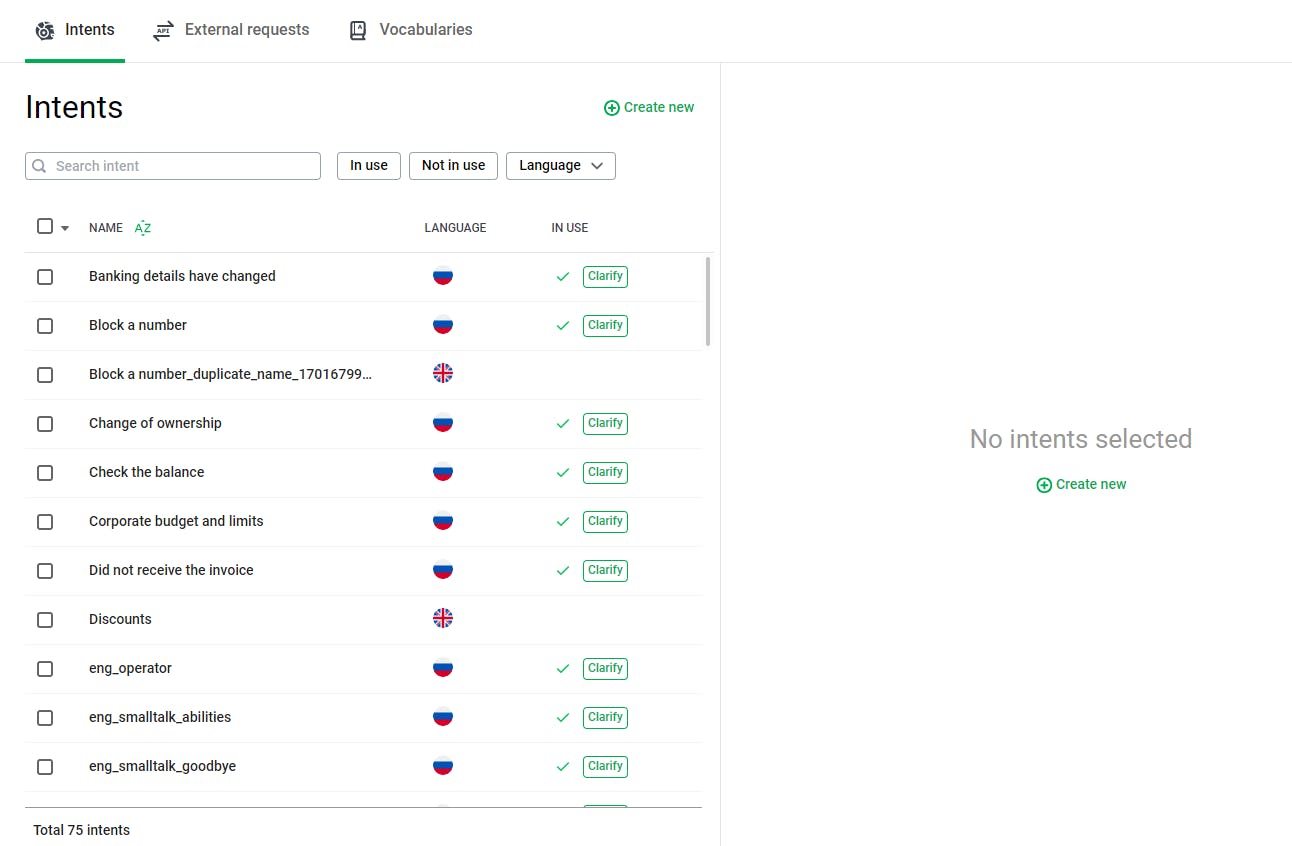Screen dimensions: 1292x846
Task: Click the UK flag for Block a number duplicate
Action: point(443,374)
